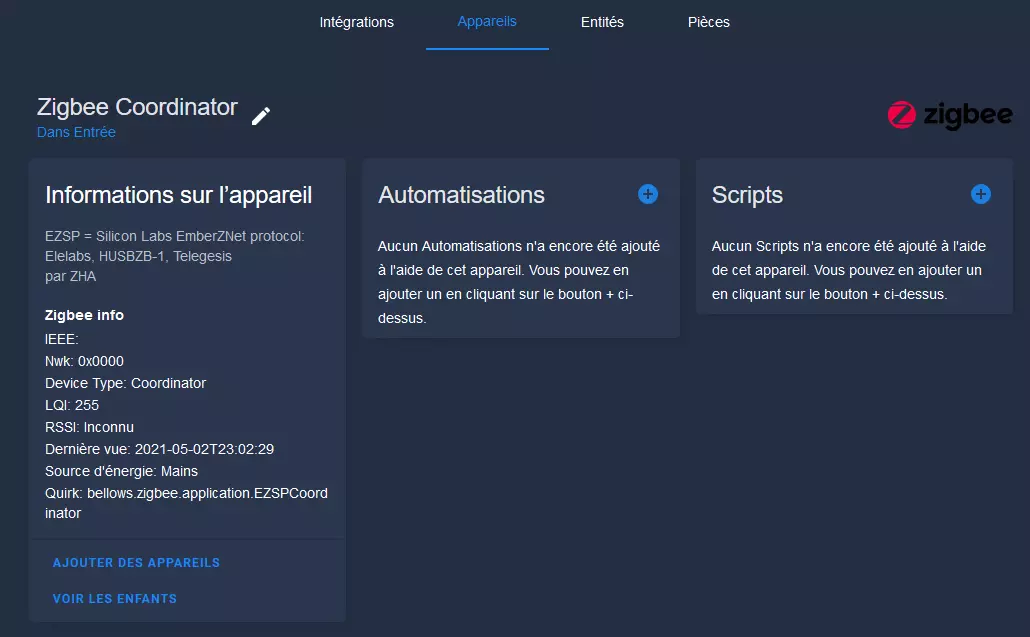Select the Pièces tab
Viewport: 1030px width, 637px height.
[x=709, y=22]
